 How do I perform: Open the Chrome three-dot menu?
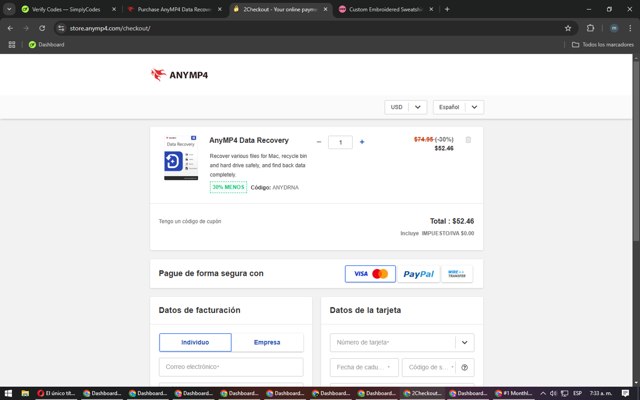click(x=630, y=28)
